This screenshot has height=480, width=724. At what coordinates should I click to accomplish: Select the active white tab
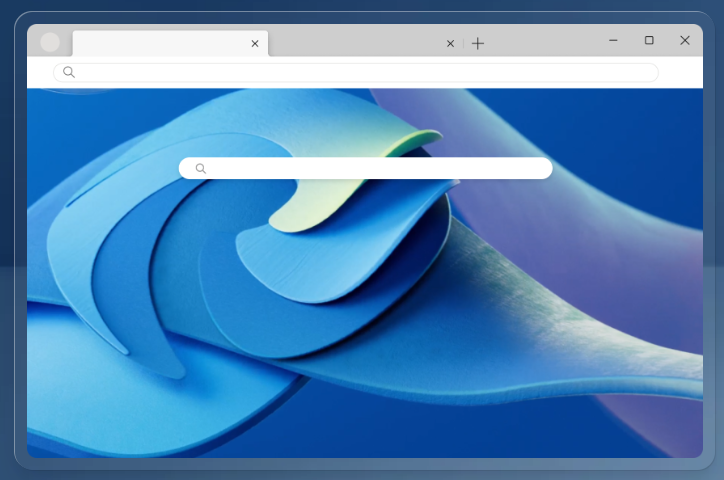[170, 43]
